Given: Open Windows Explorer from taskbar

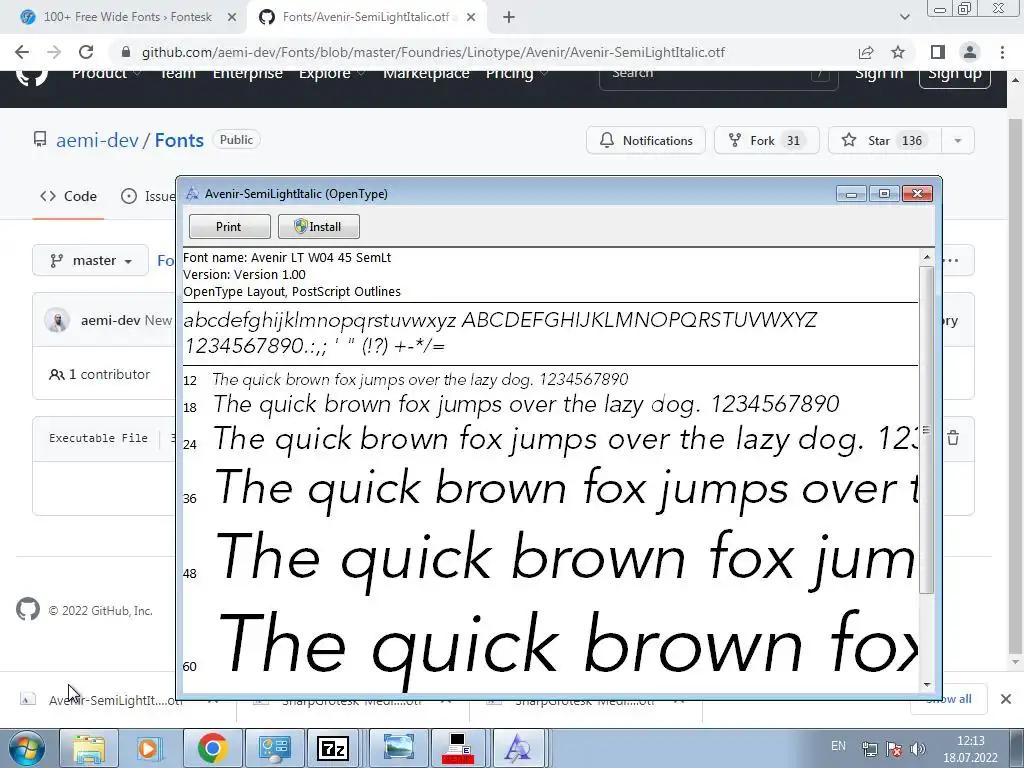Looking at the screenshot, I should click(89, 748).
